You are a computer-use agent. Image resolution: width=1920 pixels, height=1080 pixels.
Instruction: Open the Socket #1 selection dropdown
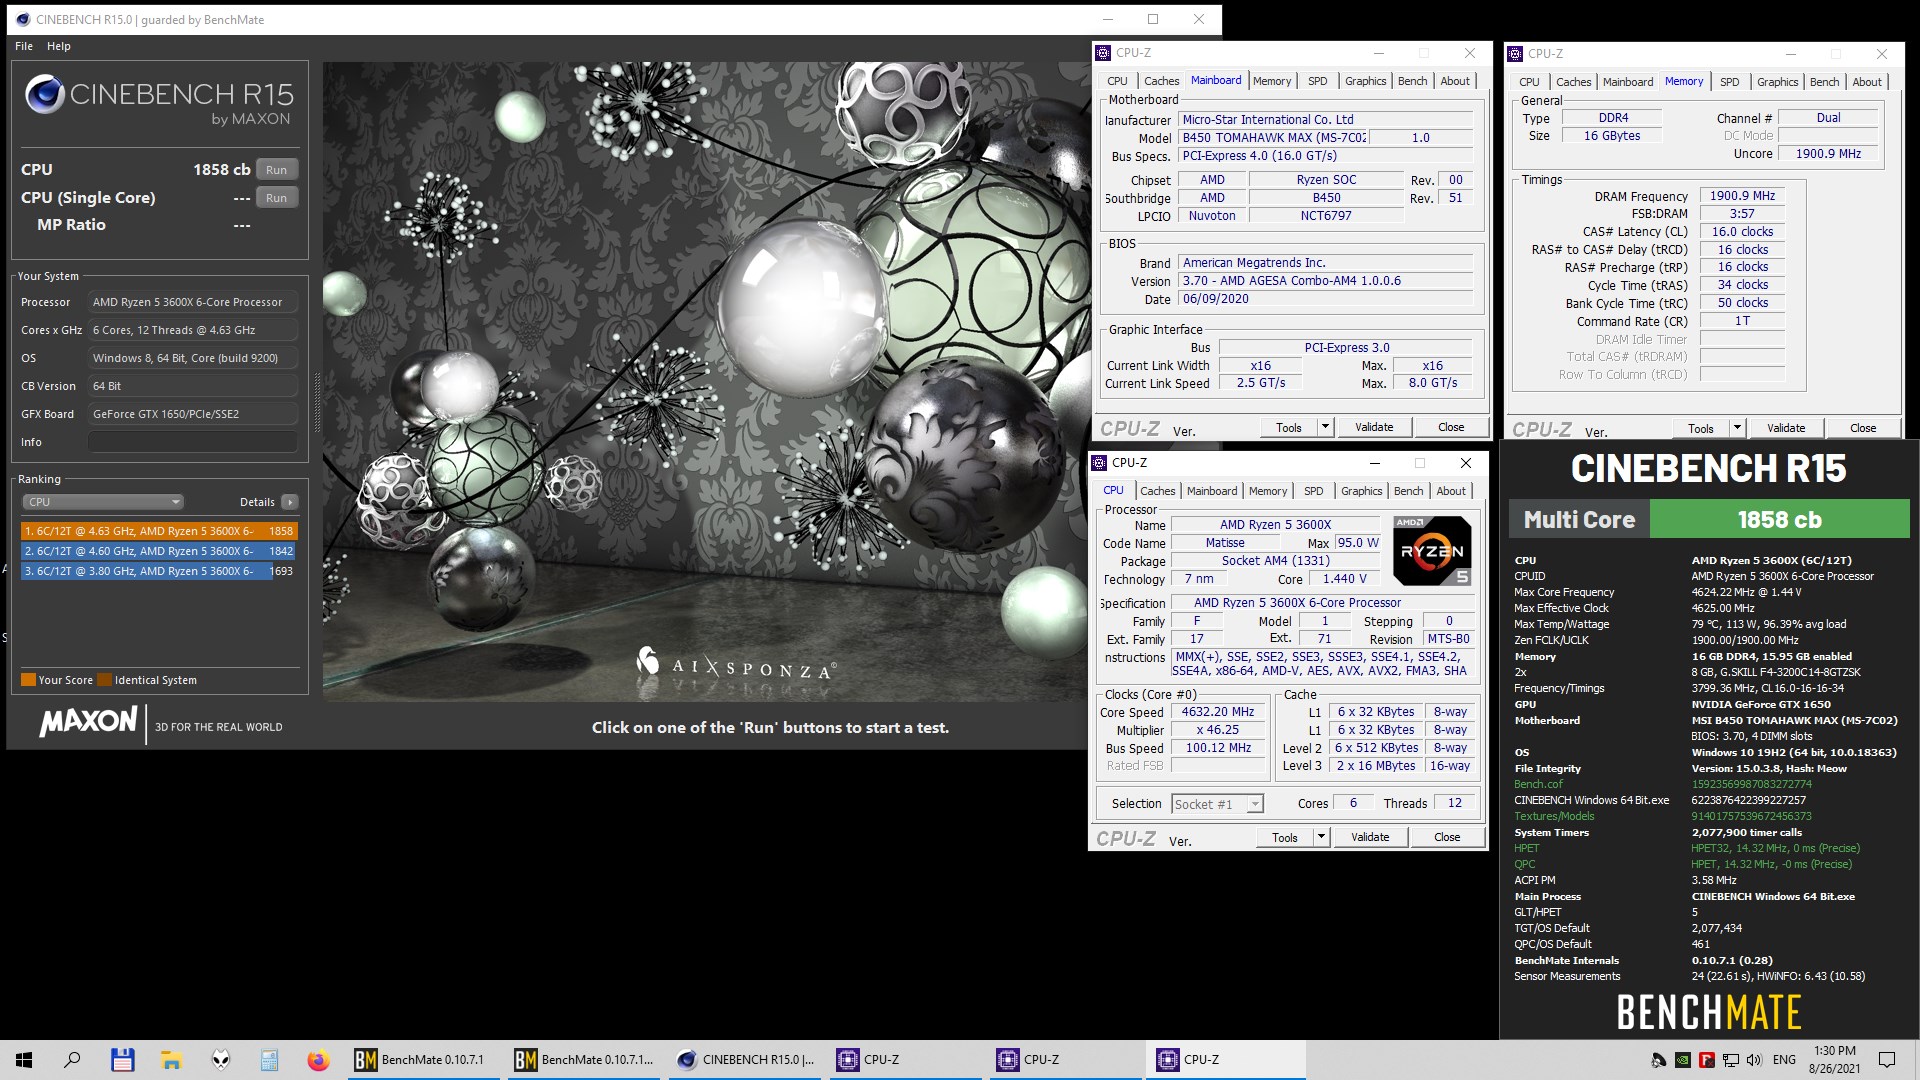pyautogui.click(x=1217, y=804)
